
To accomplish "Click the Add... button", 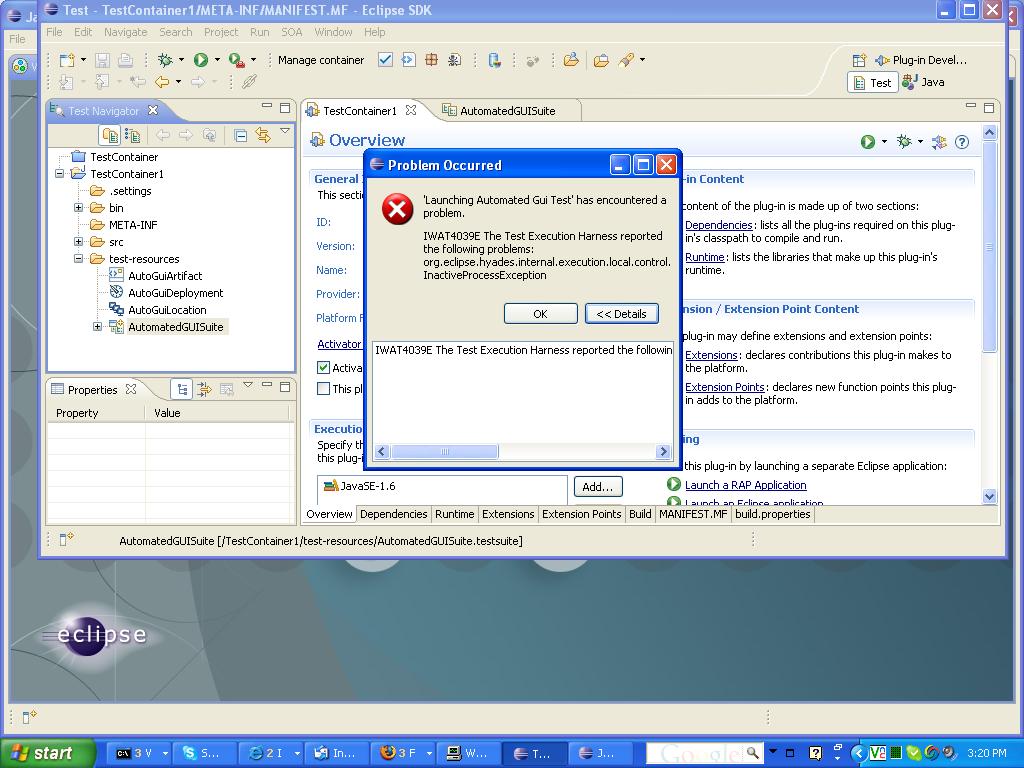I will [x=598, y=487].
